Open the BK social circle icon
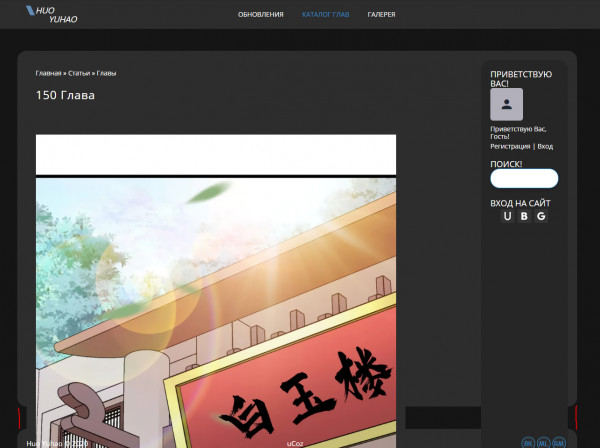Screen dimensions: 600x448 pyautogui.click(x=528, y=443)
